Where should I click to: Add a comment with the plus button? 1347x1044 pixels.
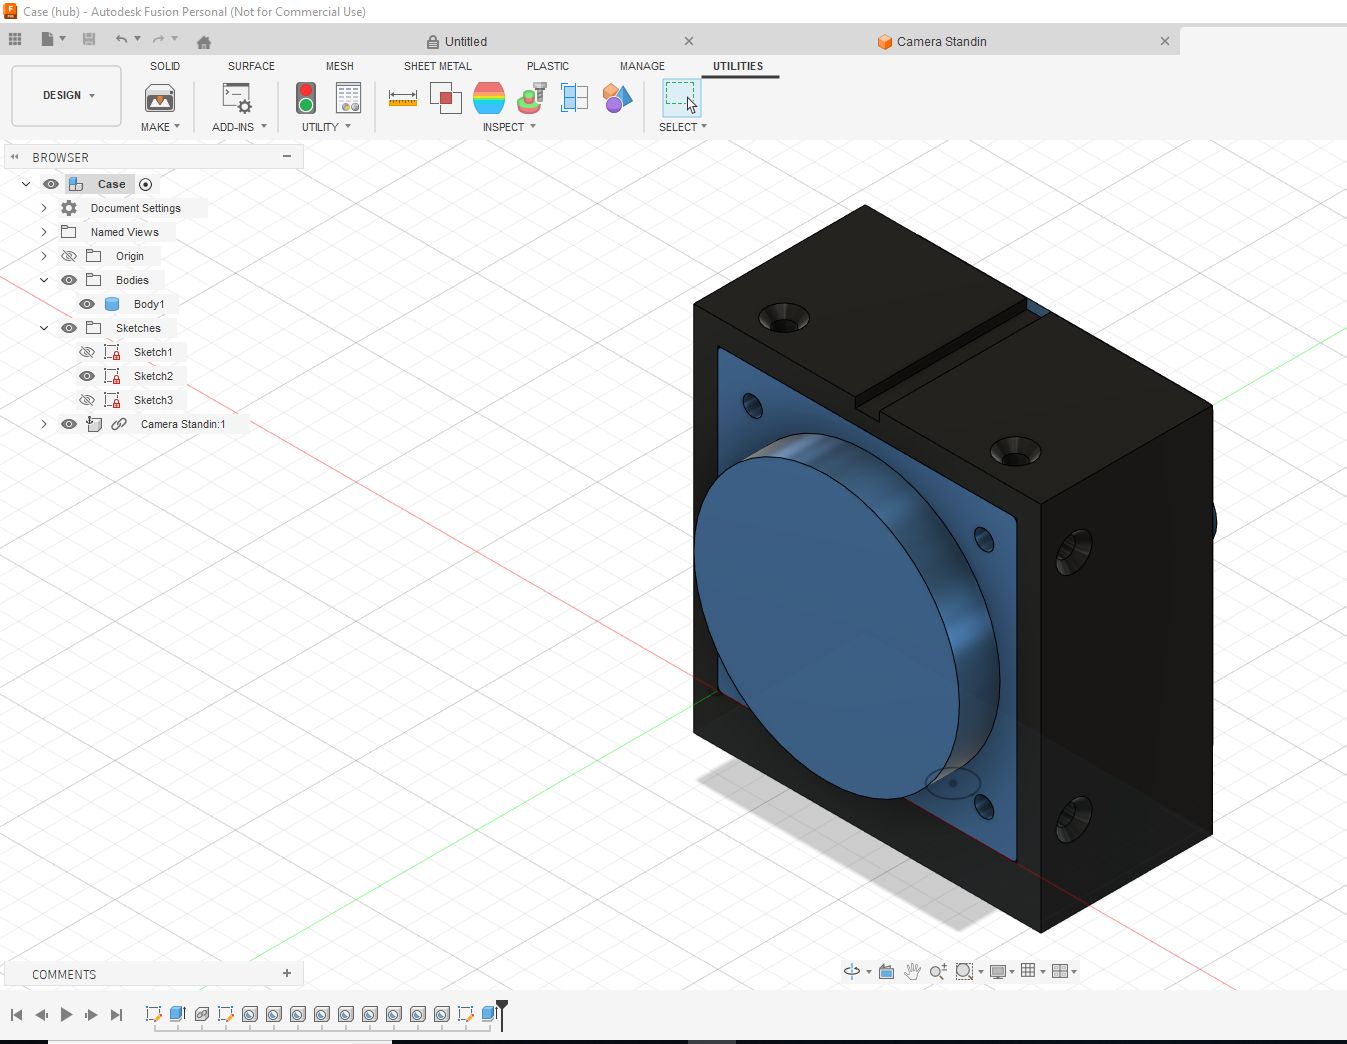287,973
